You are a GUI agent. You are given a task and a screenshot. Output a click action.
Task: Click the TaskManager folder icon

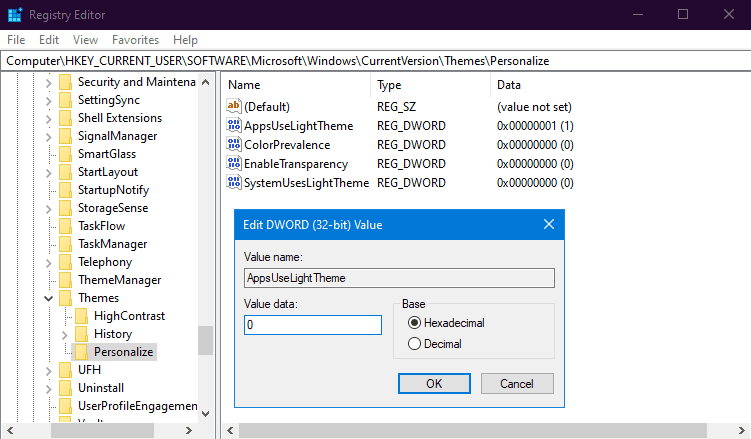(x=66, y=244)
